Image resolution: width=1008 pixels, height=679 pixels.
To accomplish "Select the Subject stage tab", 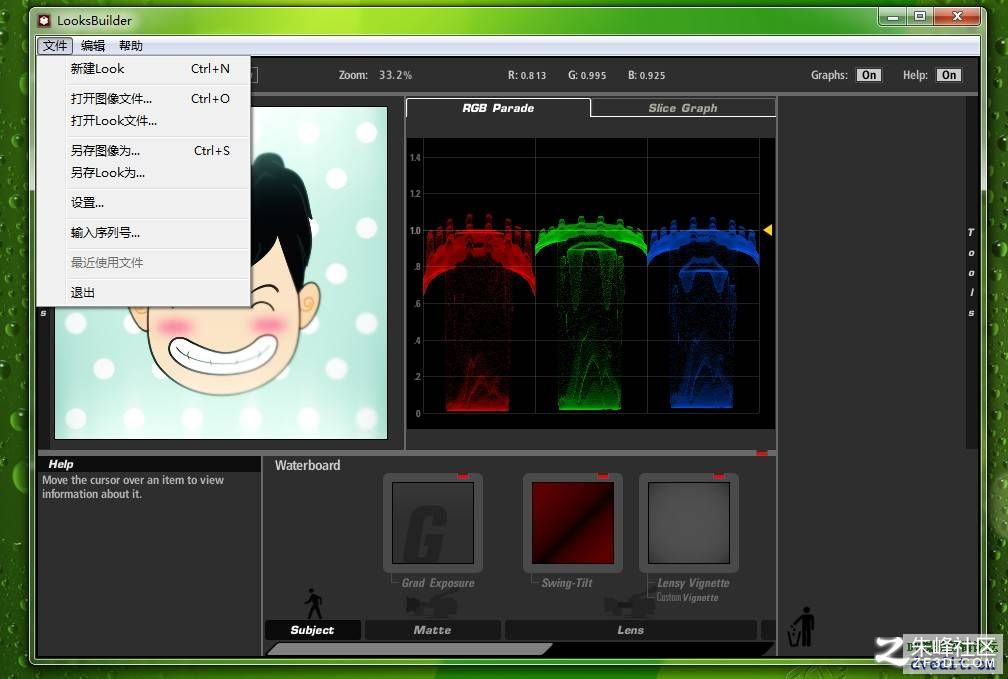I will [312, 630].
